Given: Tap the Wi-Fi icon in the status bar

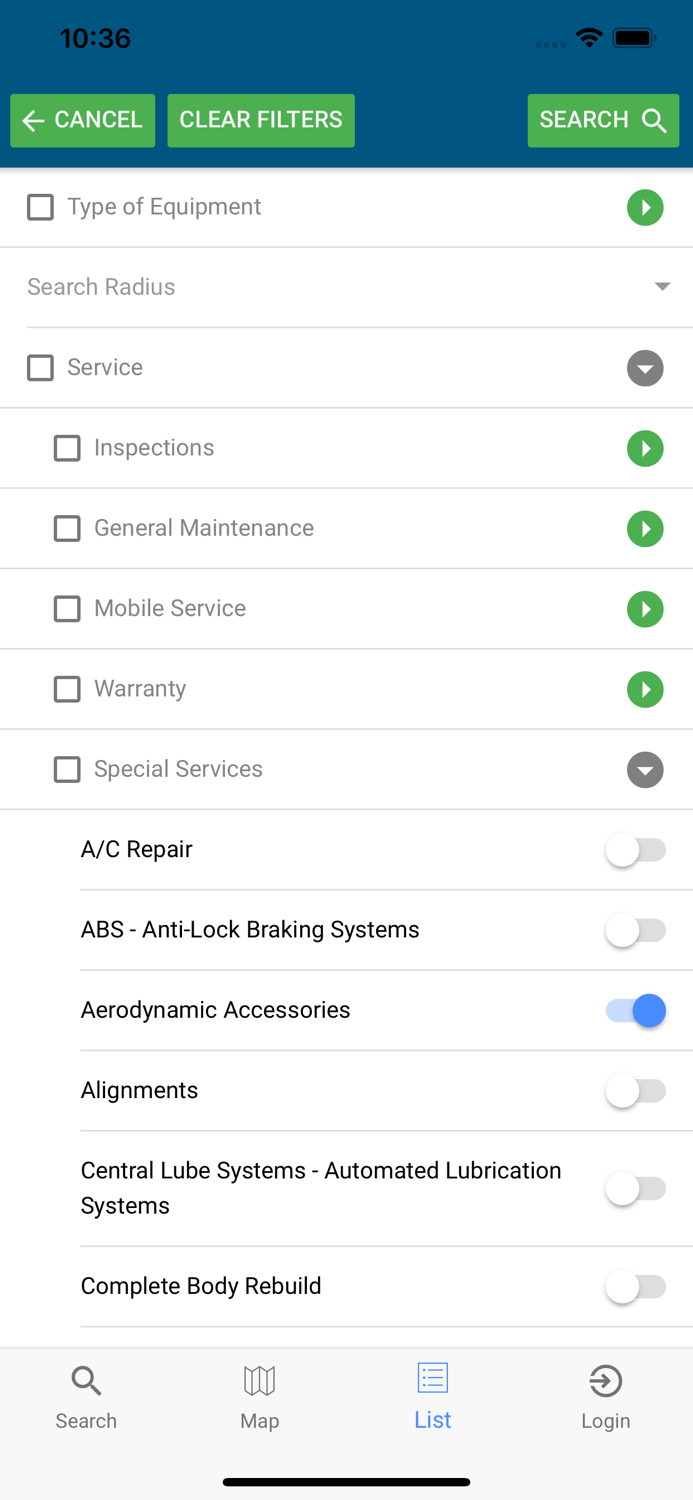Looking at the screenshot, I should tap(589, 38).
